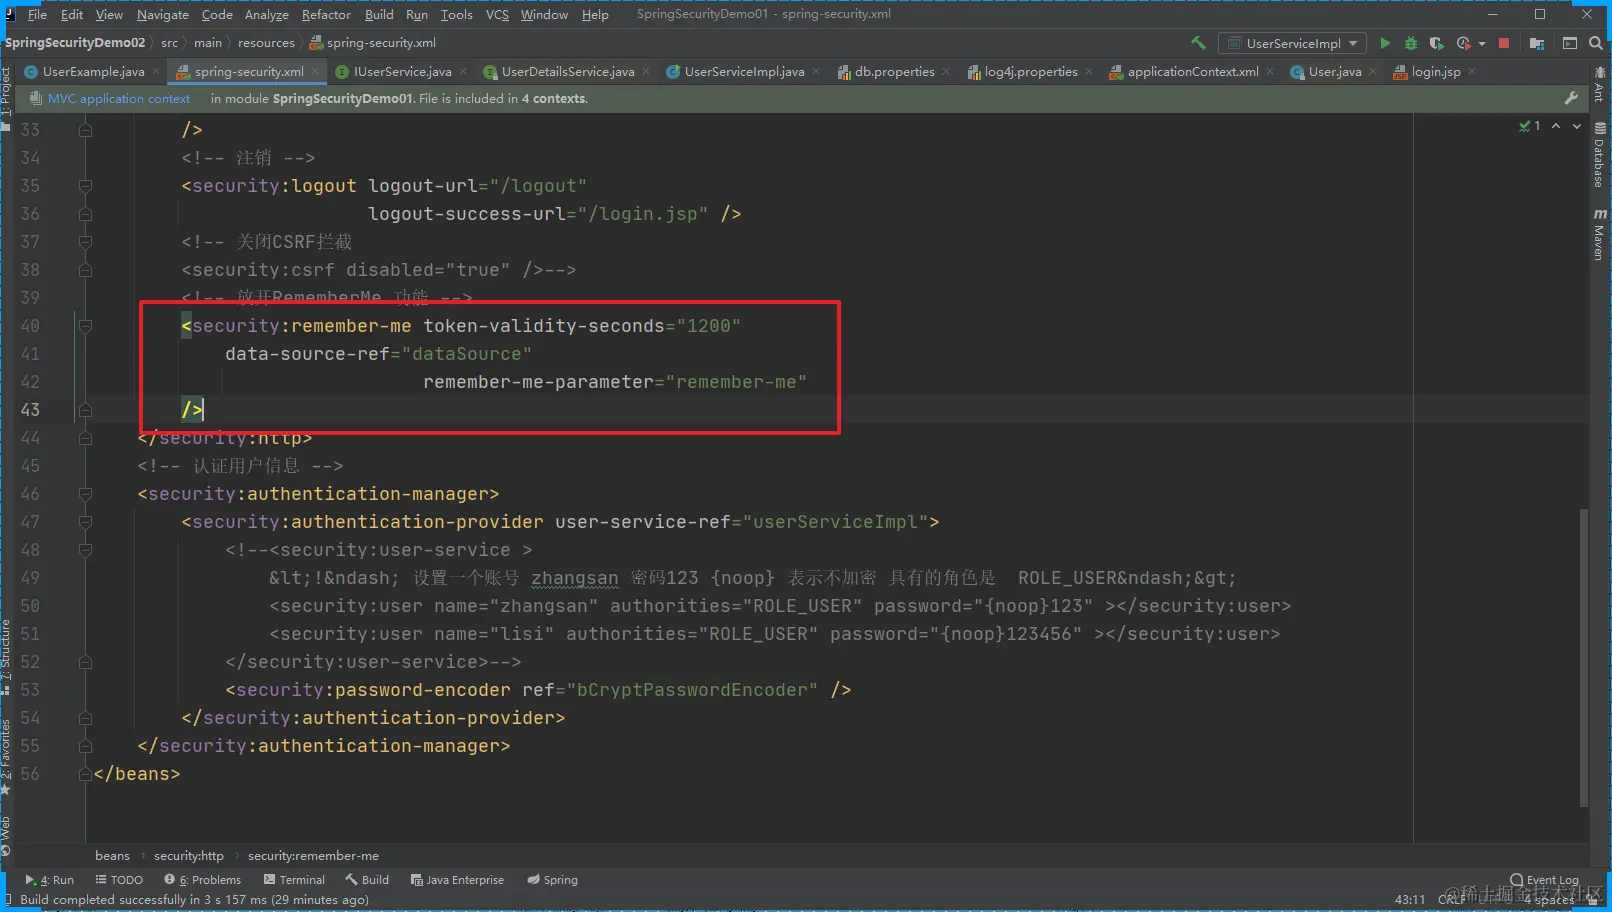Click the beans breadcrumb at editor bottom
The height and width of the screenshot is (912, 1612).
click(x=113, y=856)
